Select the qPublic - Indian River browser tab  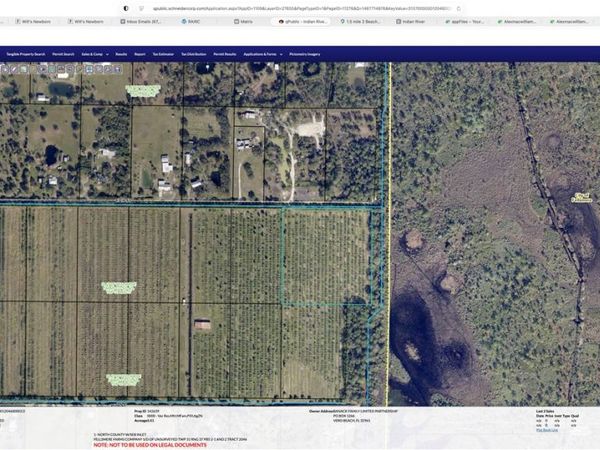click(302, 21)
